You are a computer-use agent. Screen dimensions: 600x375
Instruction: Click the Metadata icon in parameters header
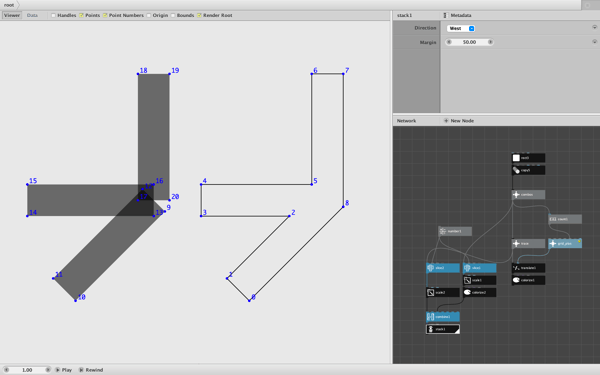coord(445,15)
